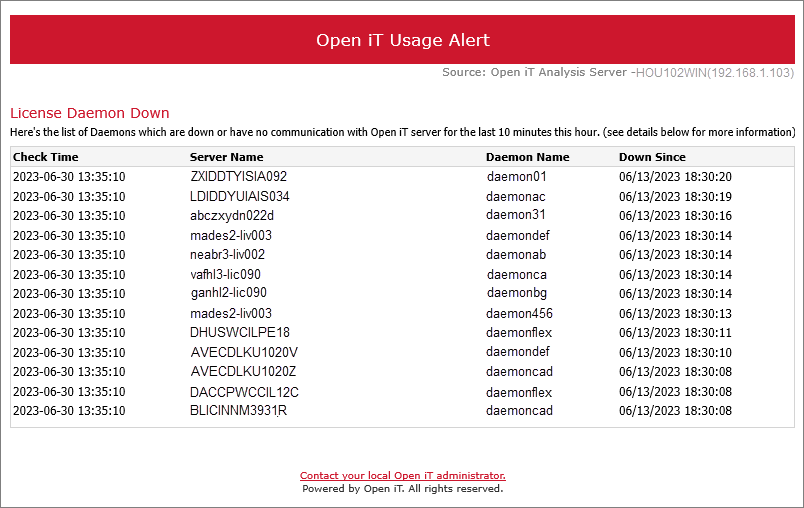Click the Powered by Open iT footer text
This screenshot has width=804, height=508.
tap(403, 489)
